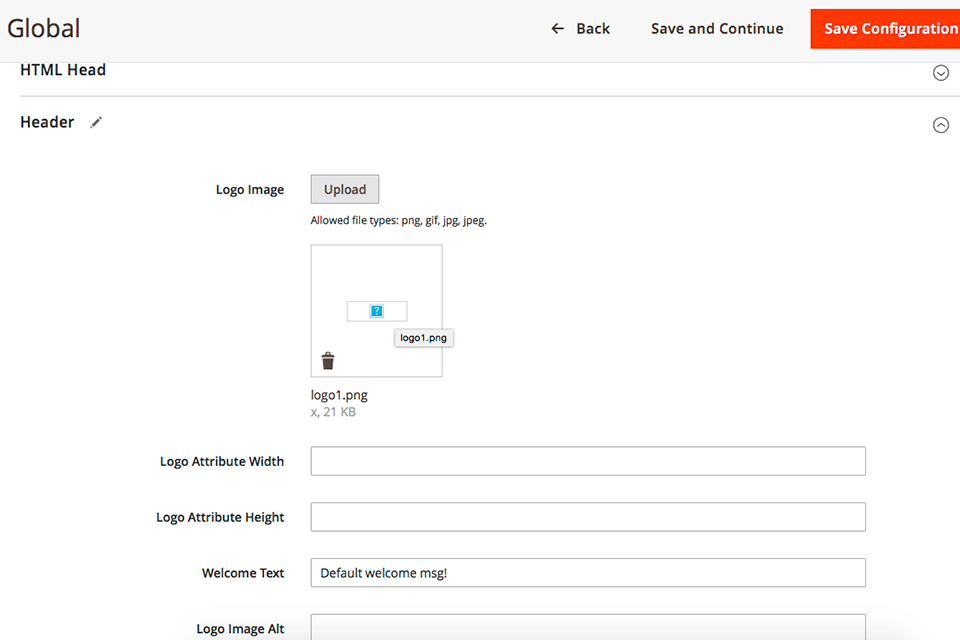960x640 pixels.
Task: Click Save and Continue
Action: click(x=717, y=29)
